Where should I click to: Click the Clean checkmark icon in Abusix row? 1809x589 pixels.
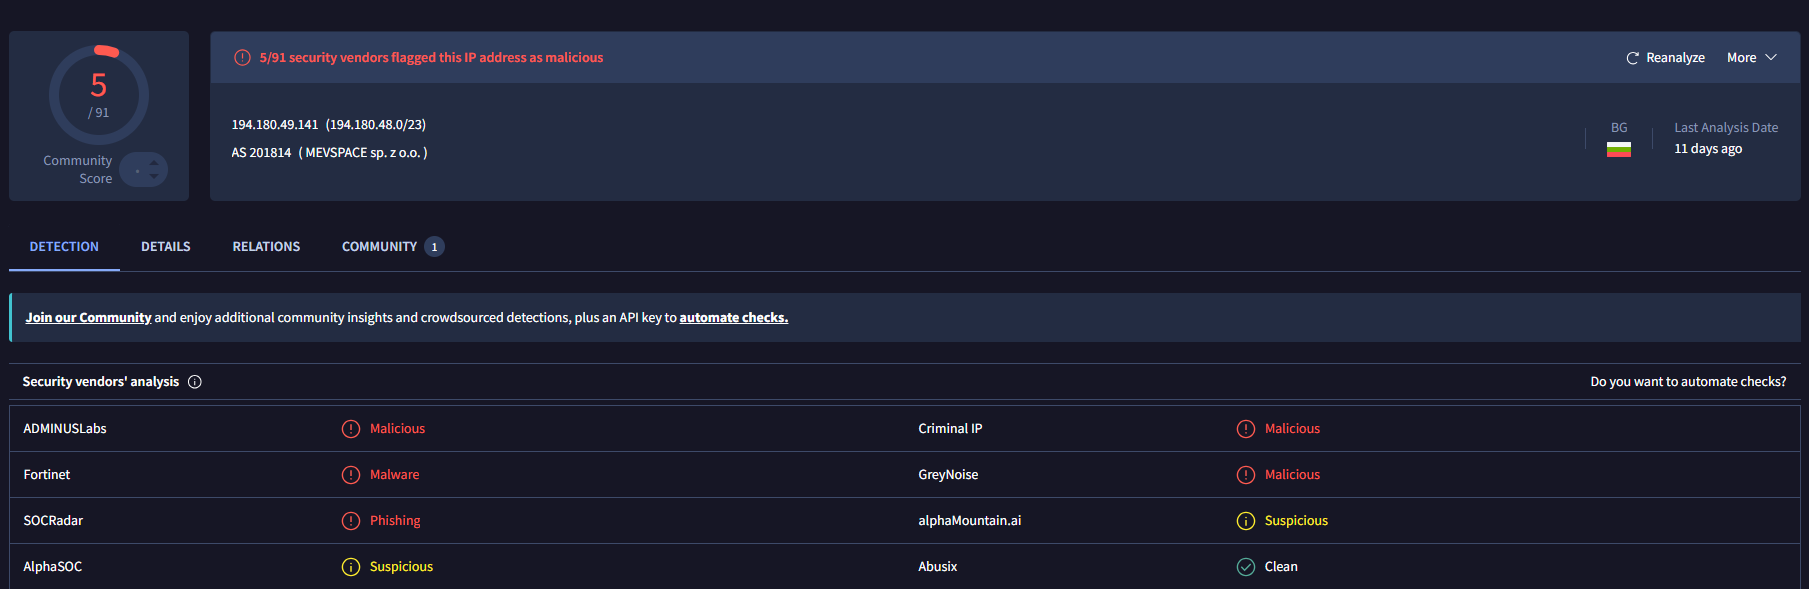(1246, 567)
